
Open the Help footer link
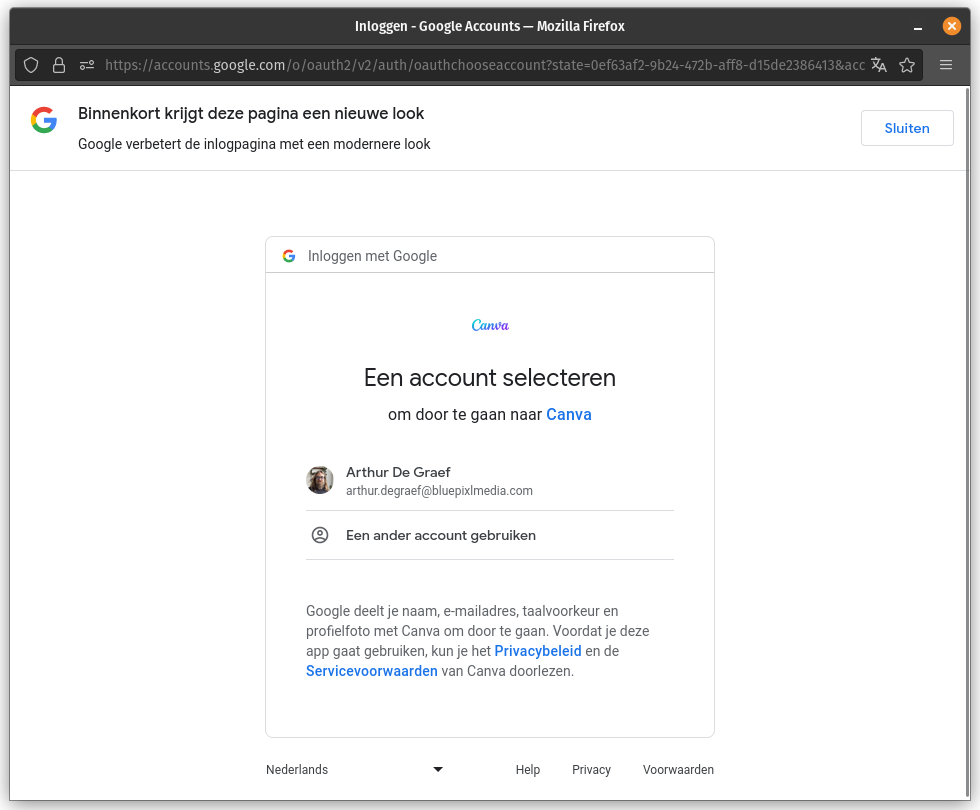(x=528, y=769)
